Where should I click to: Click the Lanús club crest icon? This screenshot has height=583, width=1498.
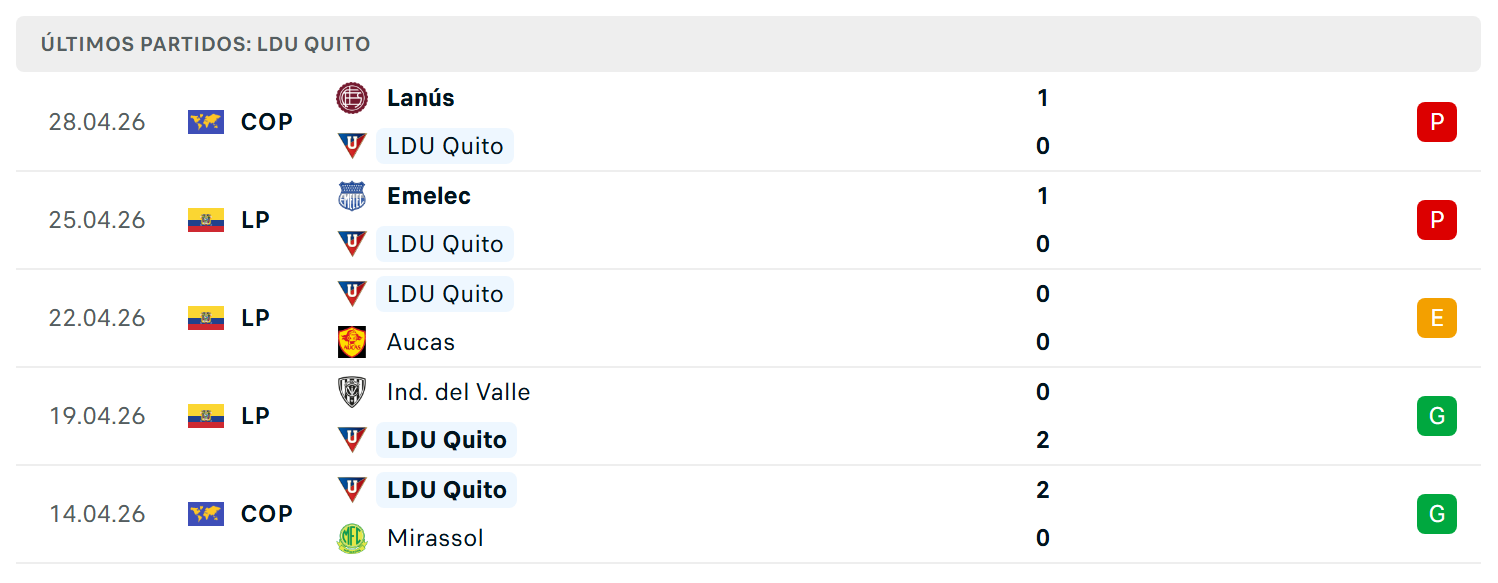pos(352,98)
